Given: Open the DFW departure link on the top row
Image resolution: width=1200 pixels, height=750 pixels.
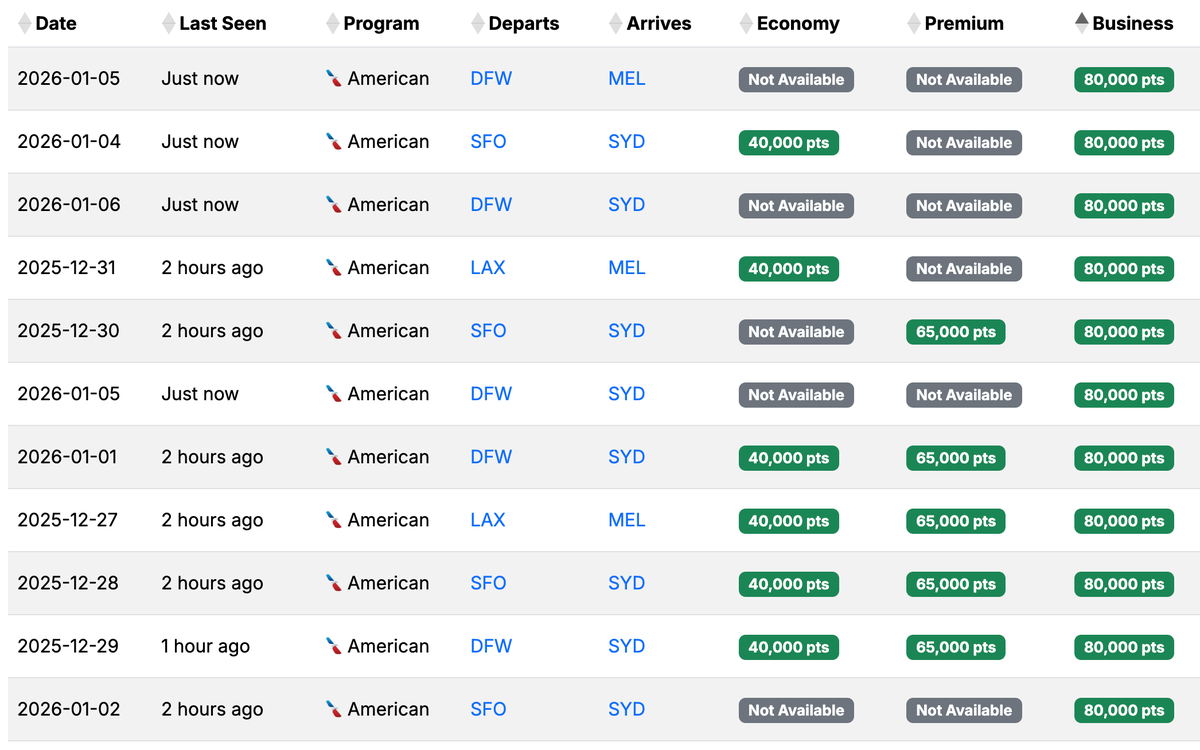Looking at the screenshot, I should click(x=490, y=79).
